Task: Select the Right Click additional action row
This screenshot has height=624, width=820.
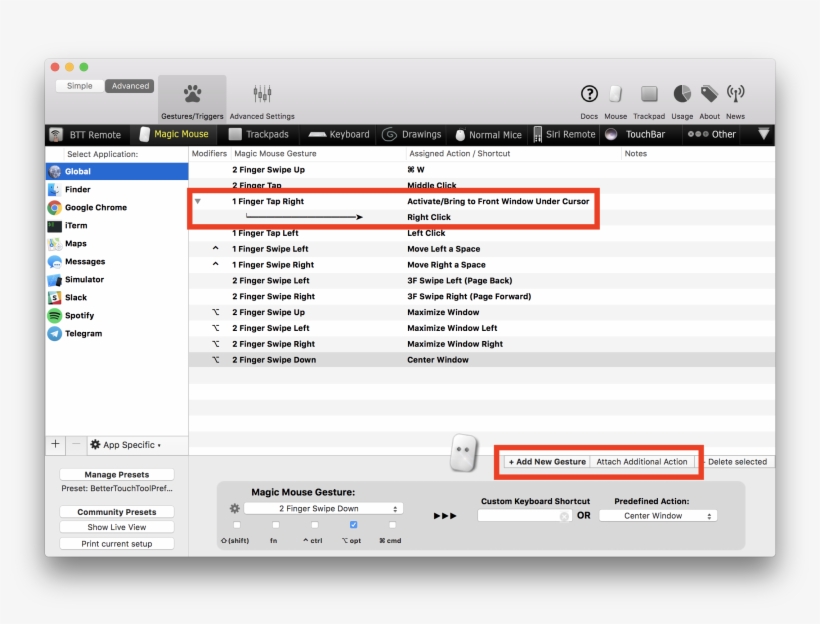Action: click(482, 217)
